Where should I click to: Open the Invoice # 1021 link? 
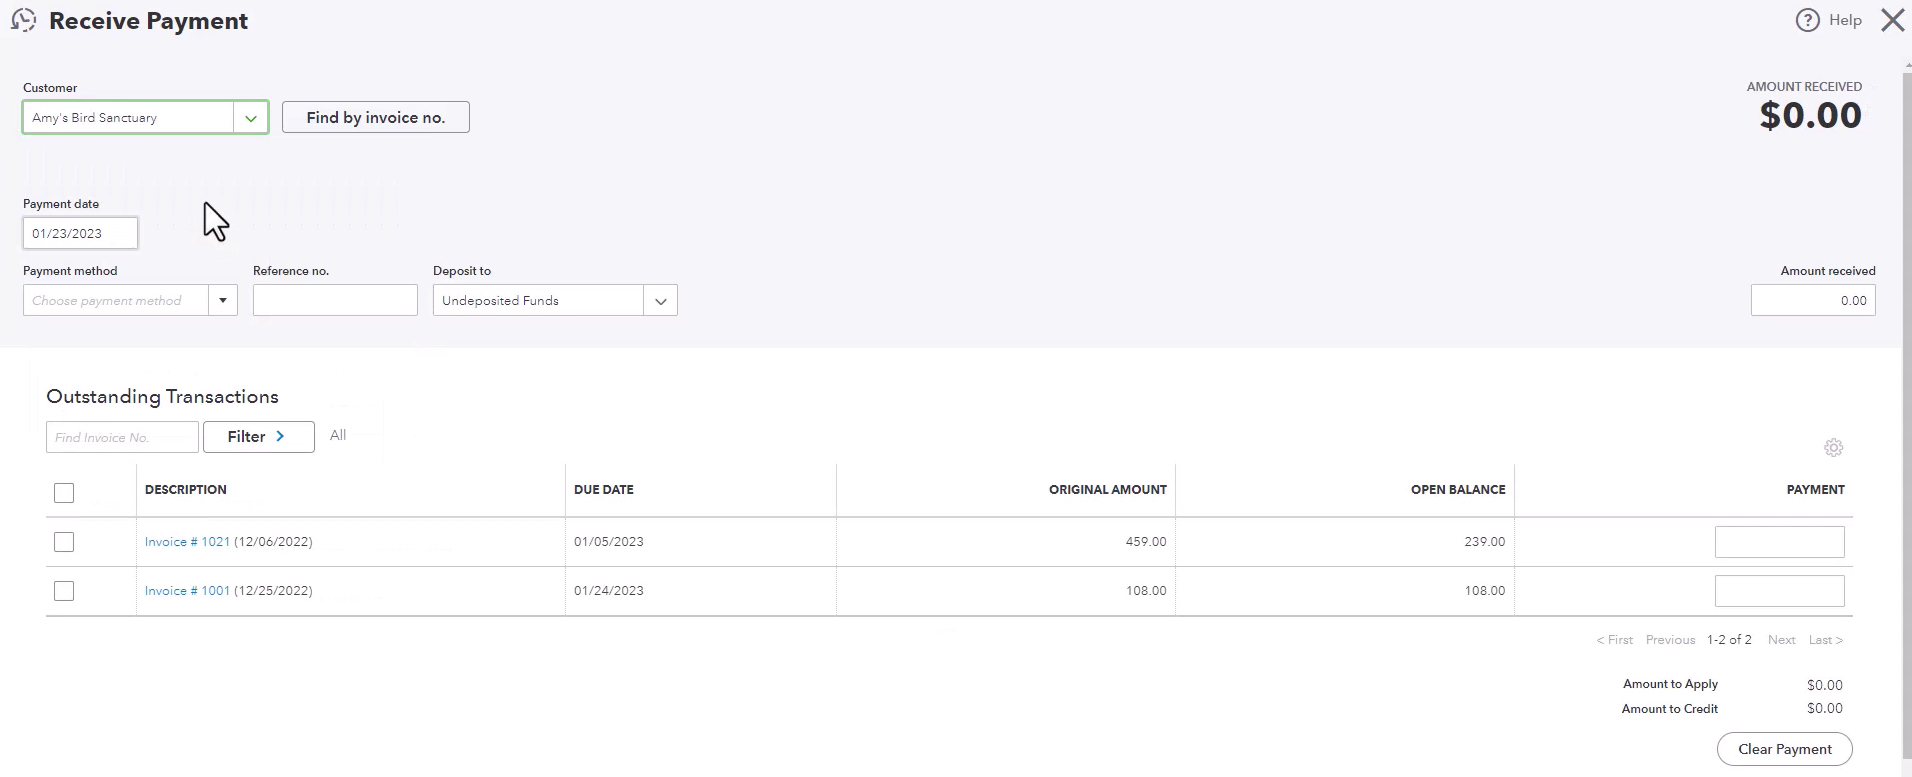tap(187, 541)
